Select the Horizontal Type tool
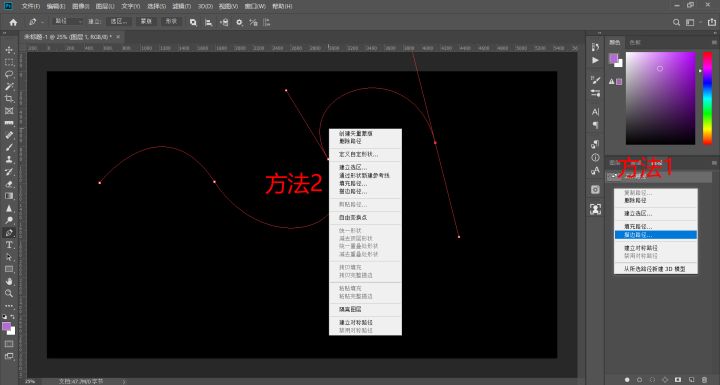Image resolution: width=720 pixels, height=385 pixels. coord(9,245)
